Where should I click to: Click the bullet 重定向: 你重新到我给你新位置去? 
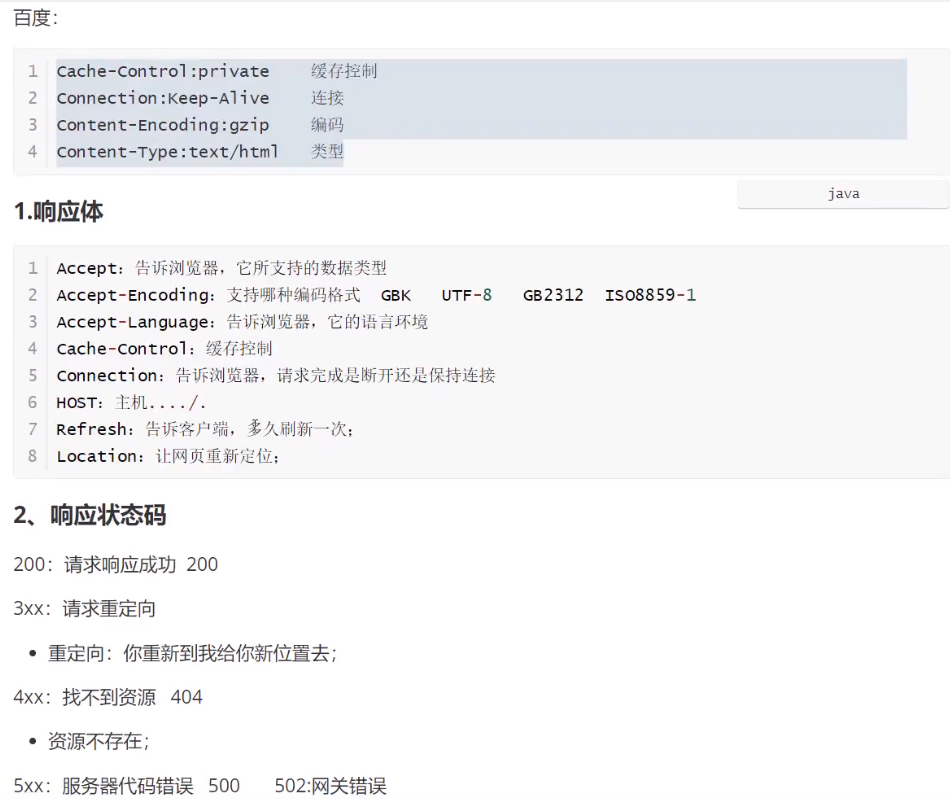click(193, 653)
